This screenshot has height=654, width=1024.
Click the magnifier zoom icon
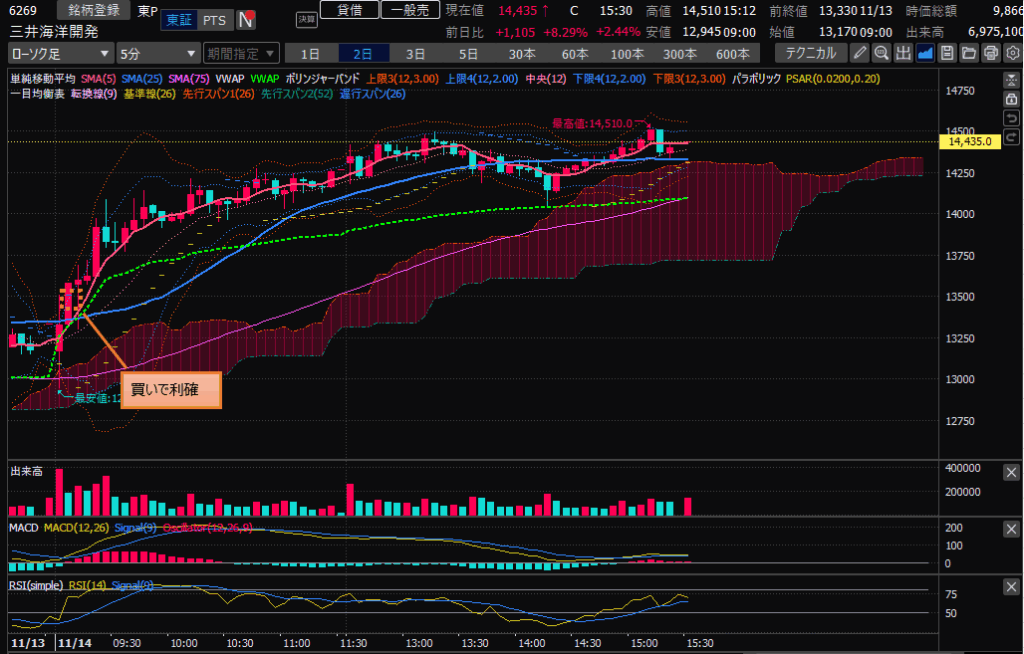[881, 53]
